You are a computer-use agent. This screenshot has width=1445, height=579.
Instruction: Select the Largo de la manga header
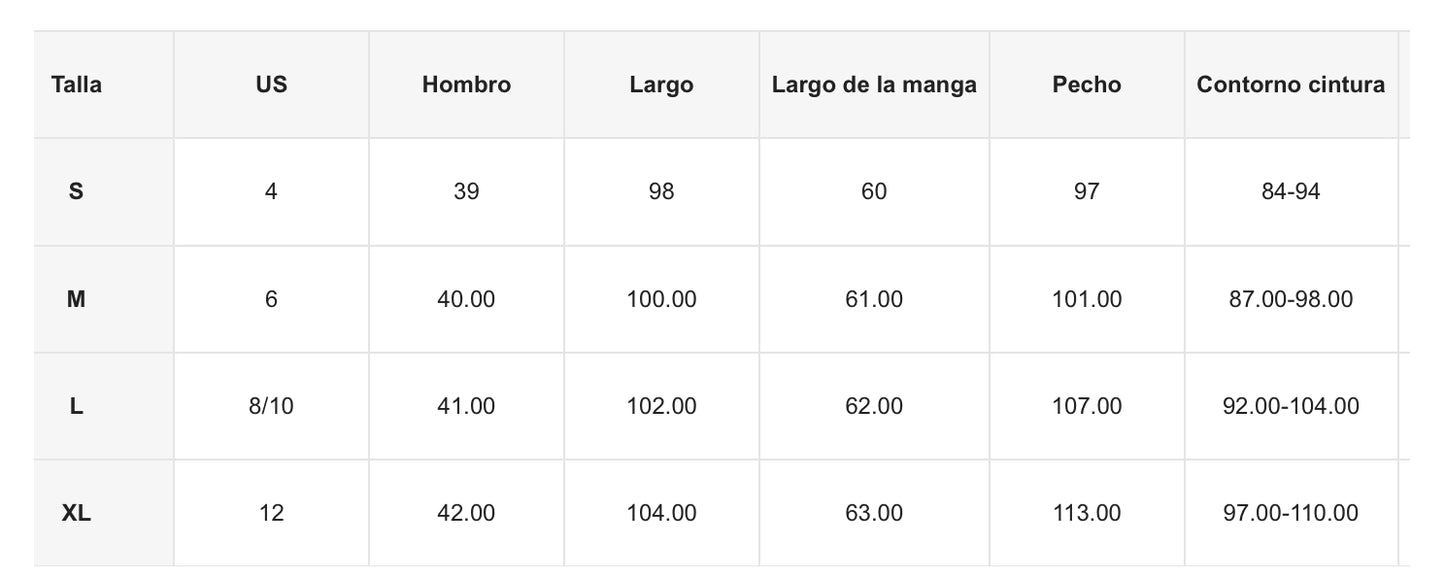click(874, 85)
